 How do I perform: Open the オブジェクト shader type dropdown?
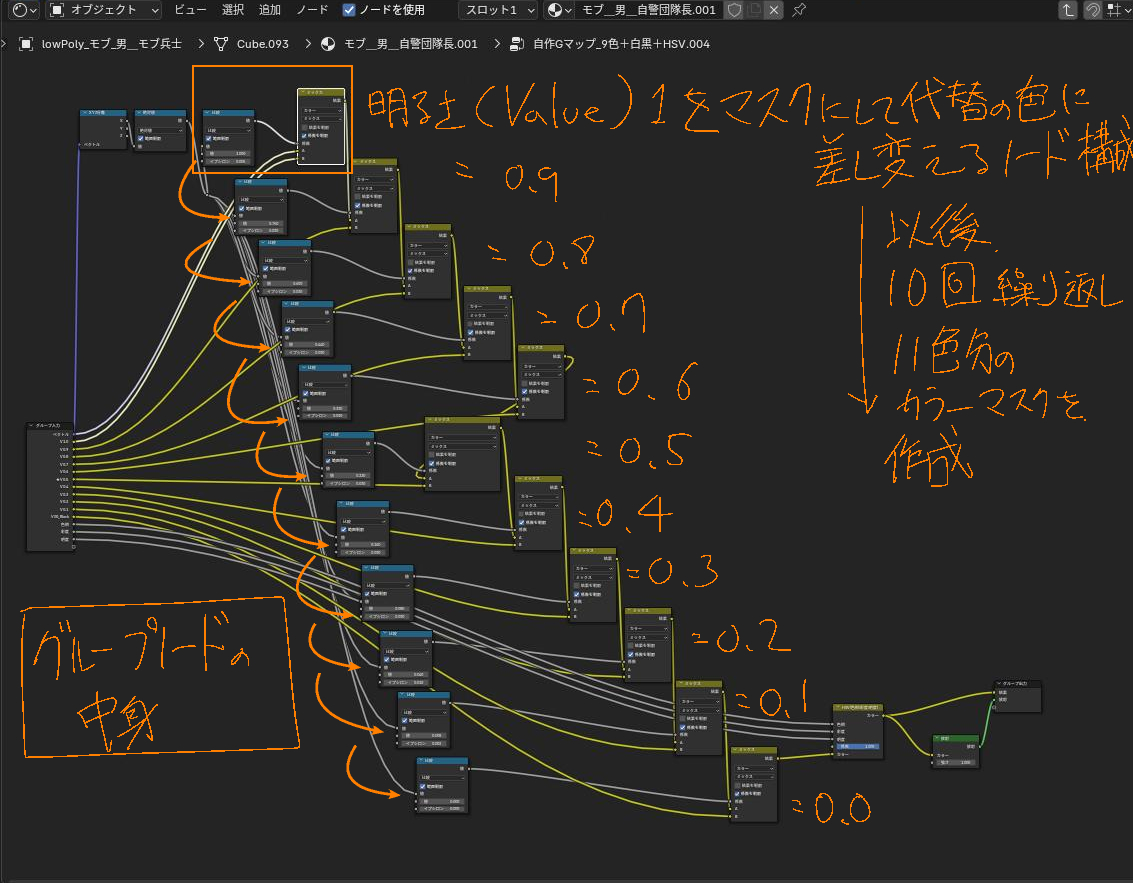(x=104, y=10)
